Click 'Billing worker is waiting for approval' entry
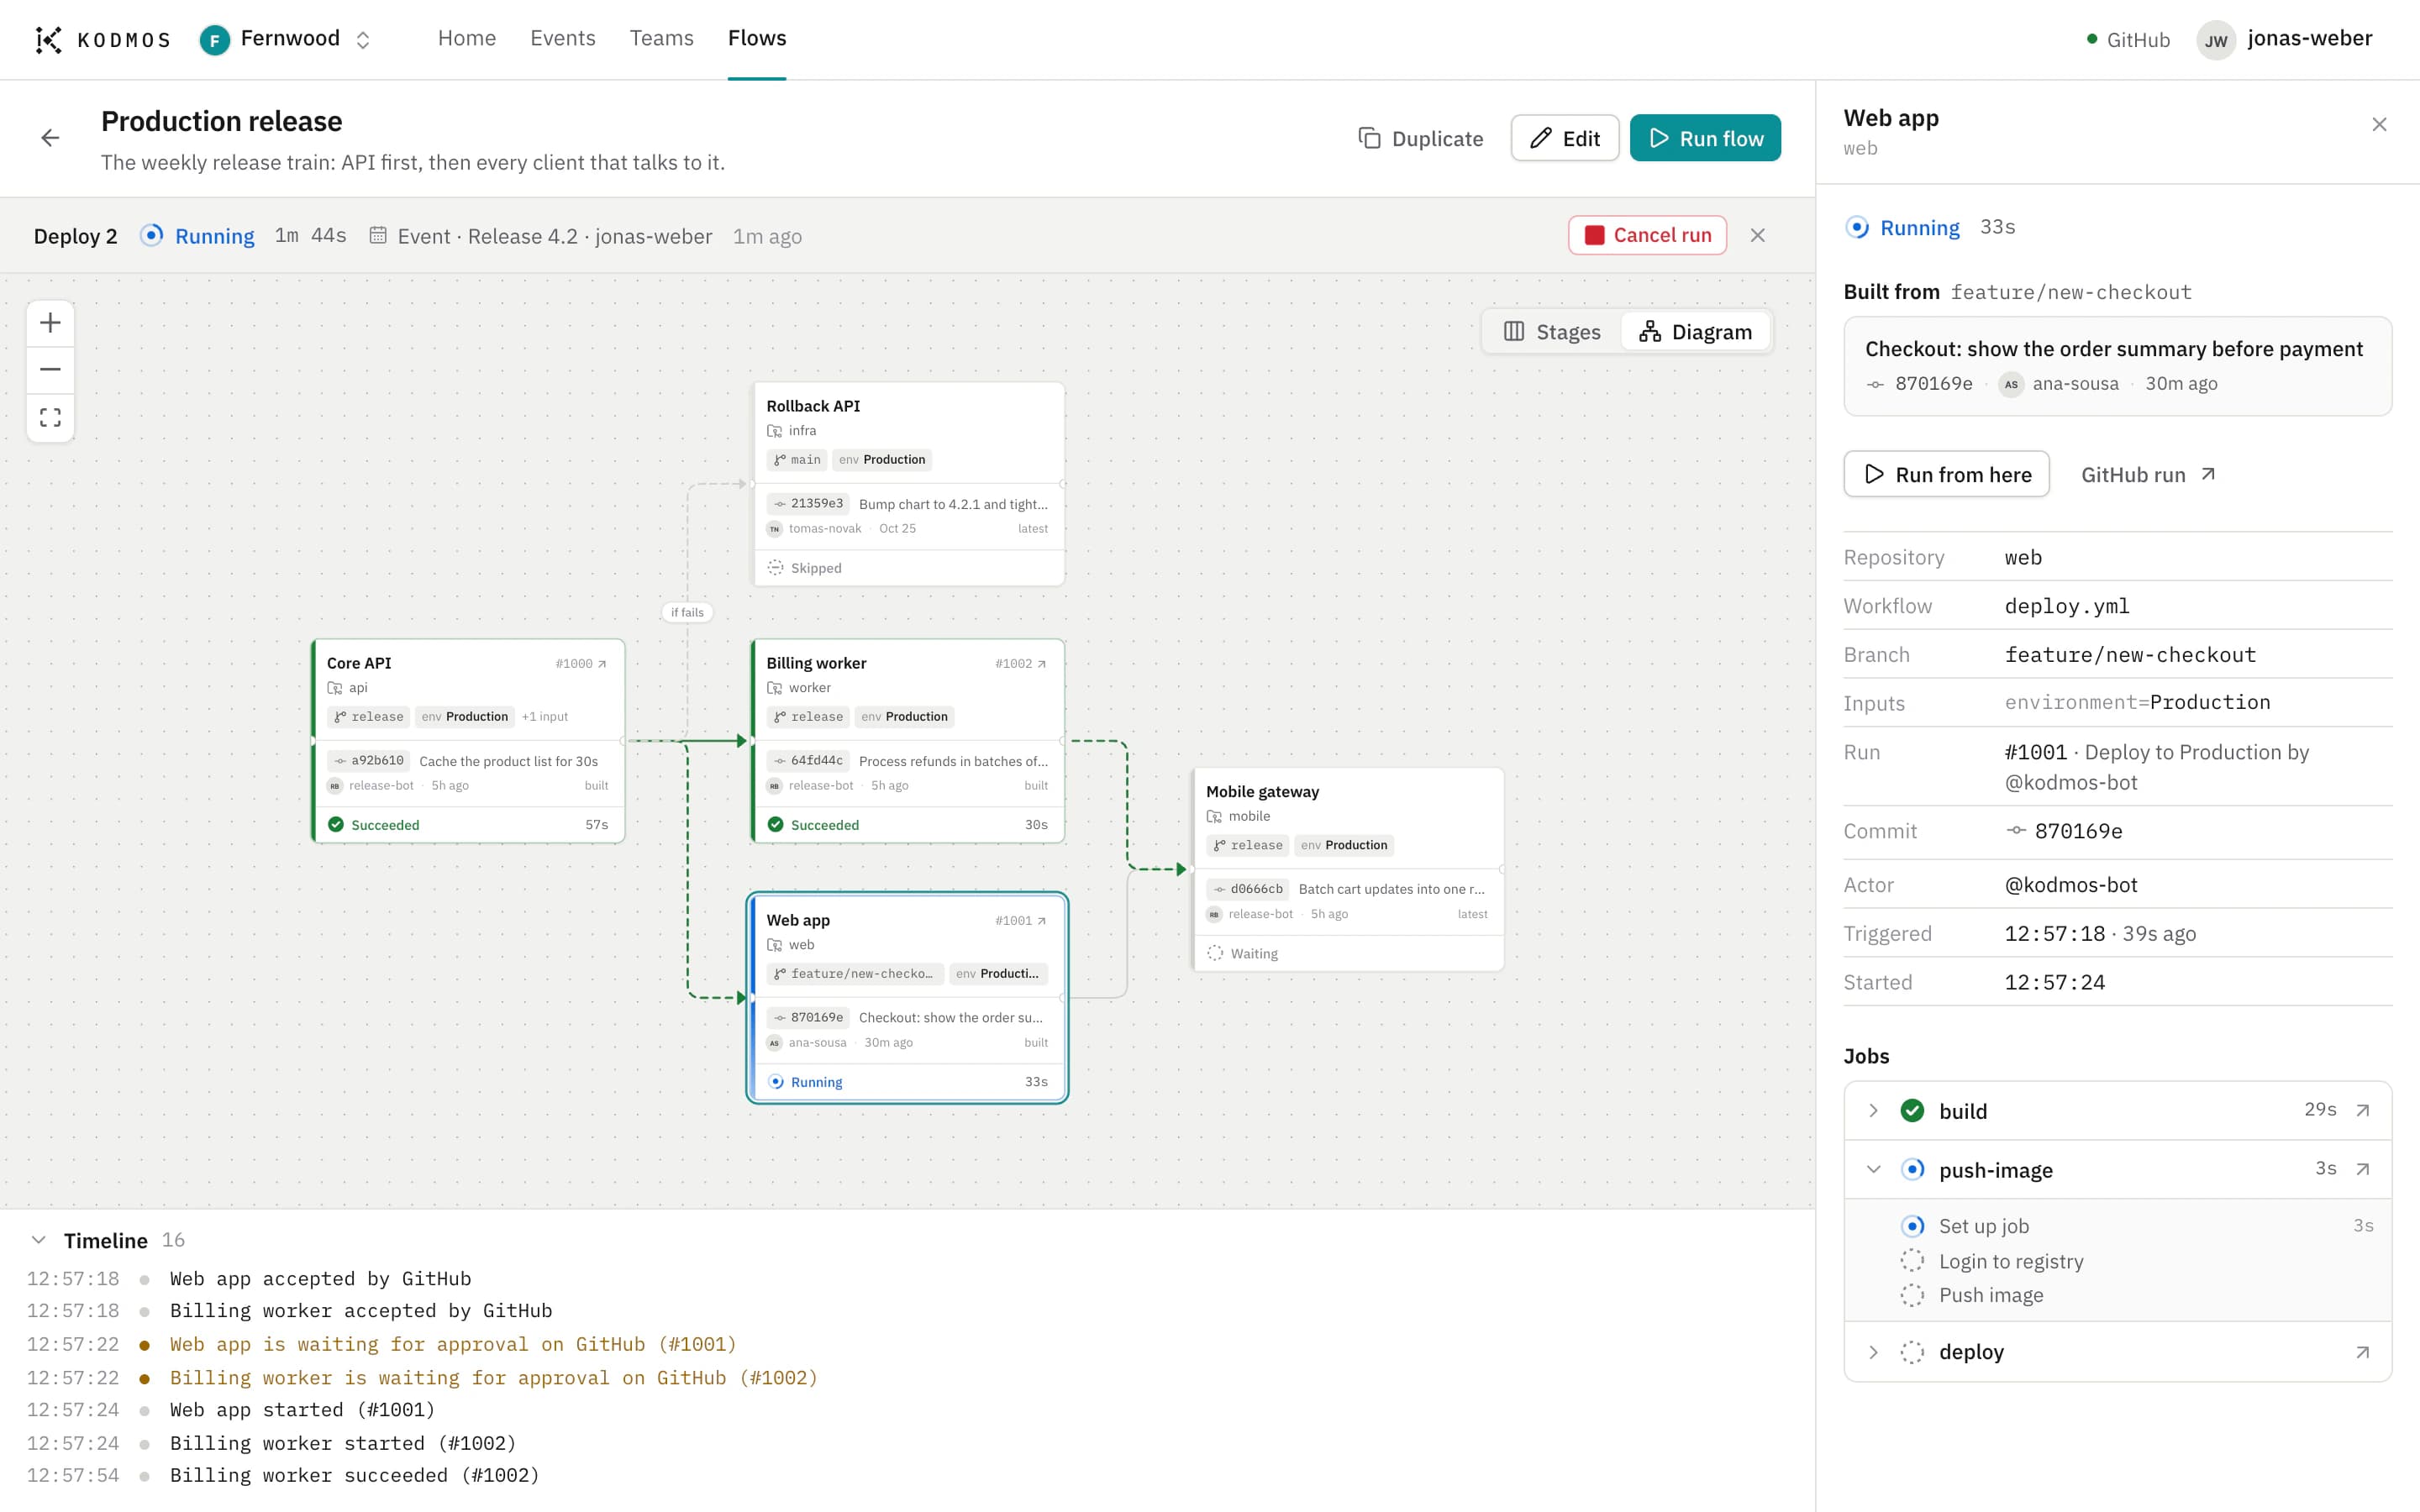The height and width of the screenshot is (1512, 2420). coord(494,1378)
